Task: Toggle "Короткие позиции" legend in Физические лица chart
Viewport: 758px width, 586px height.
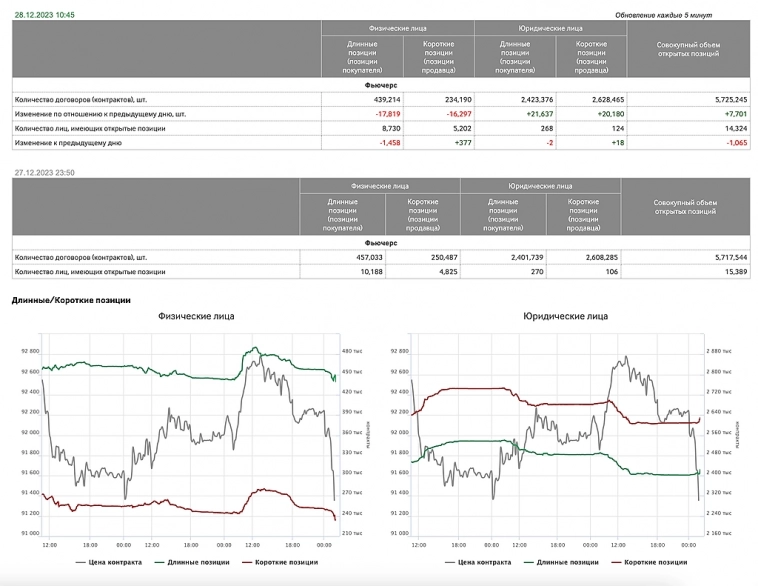Action: (x=269, y=562)
